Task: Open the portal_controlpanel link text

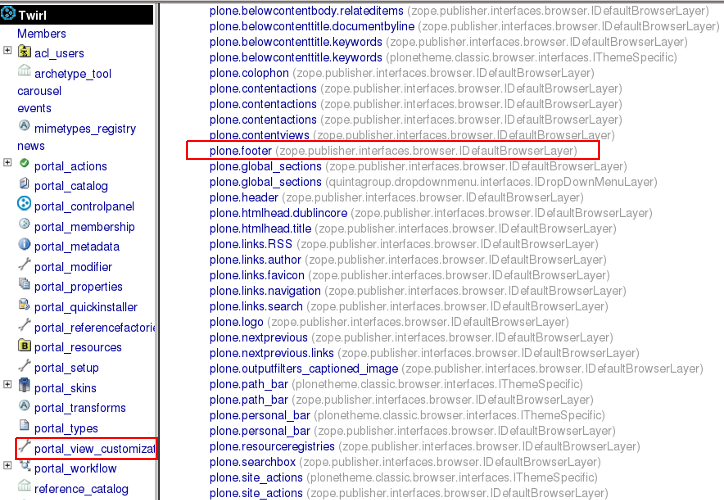Action: (x=84, y=206)
